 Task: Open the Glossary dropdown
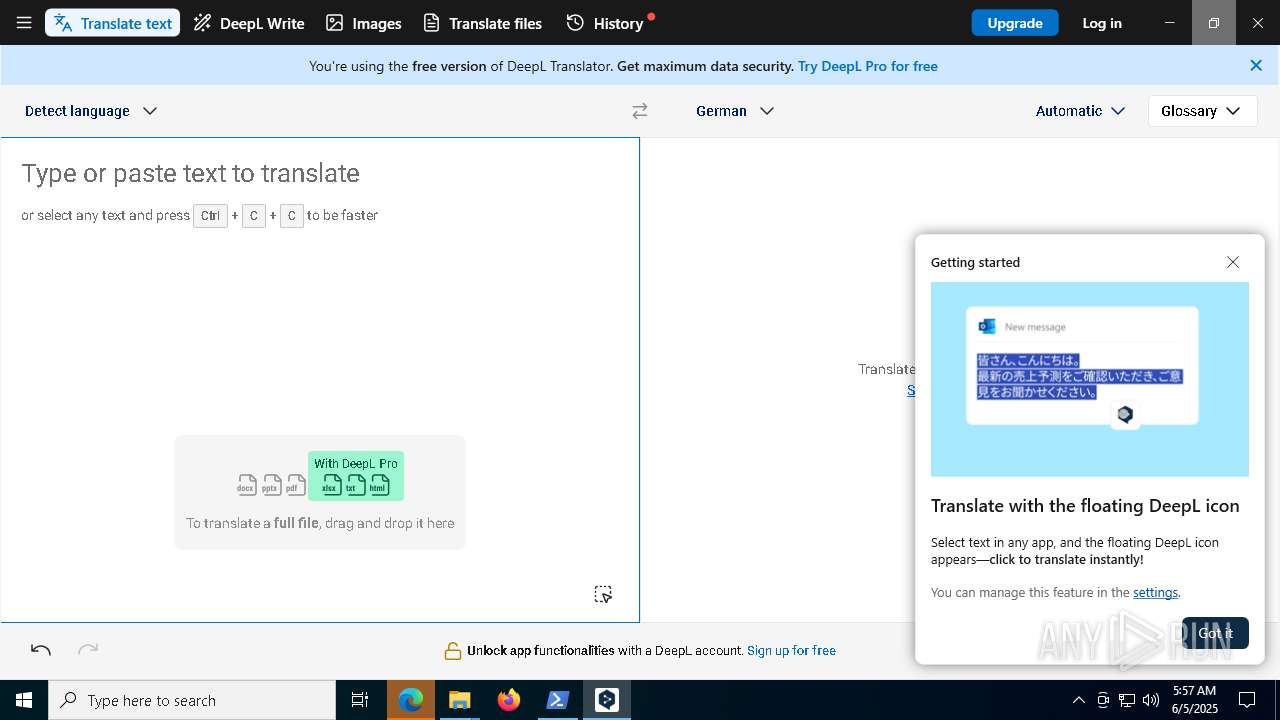click(1202, 111)
